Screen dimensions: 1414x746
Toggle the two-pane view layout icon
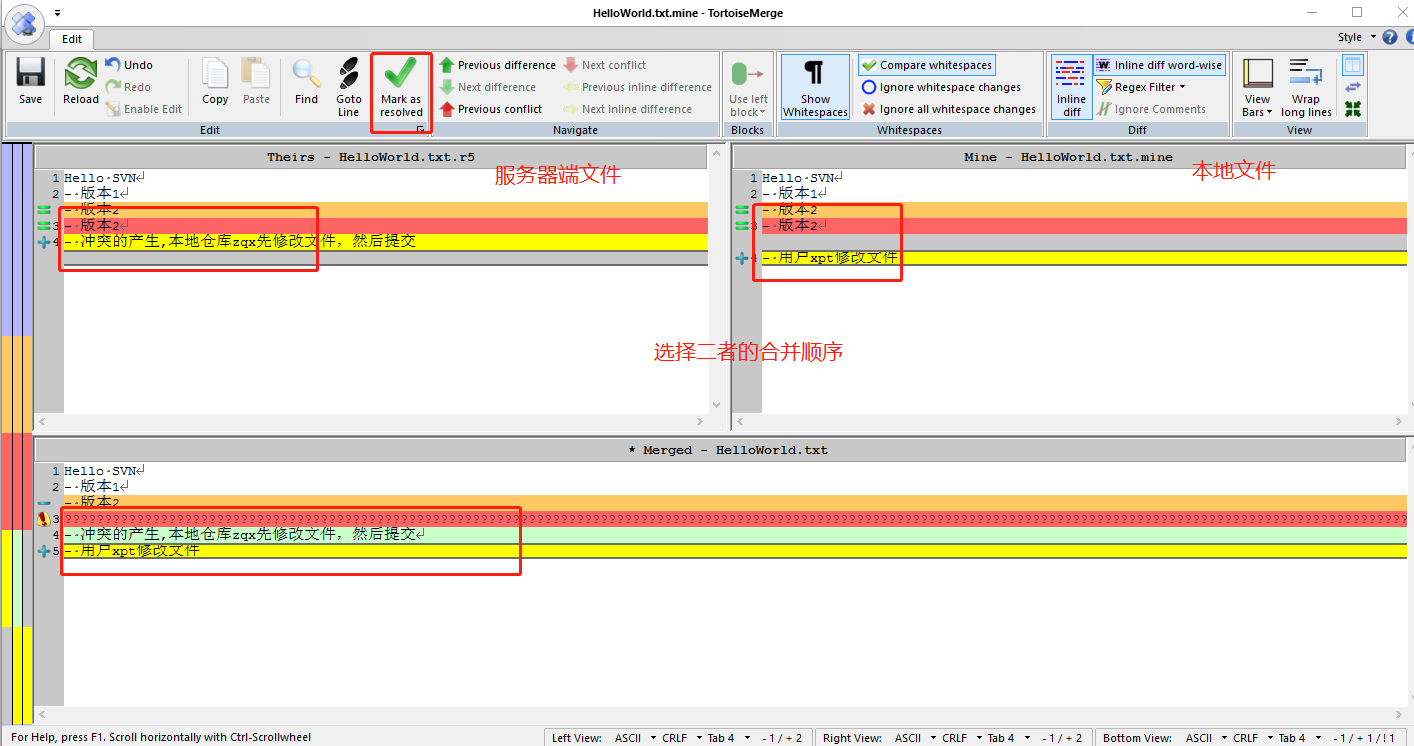tap(1353, 65)
